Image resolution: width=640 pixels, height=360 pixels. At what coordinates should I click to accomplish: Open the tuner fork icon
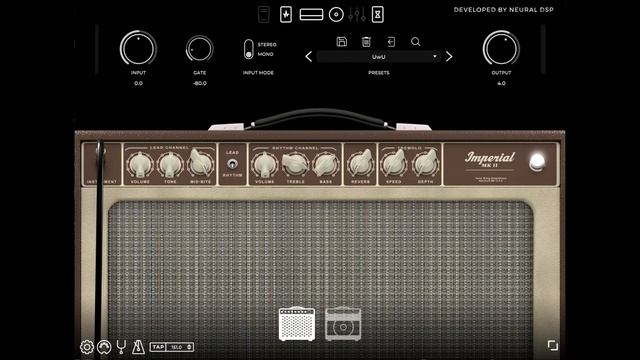pos(121,347)
